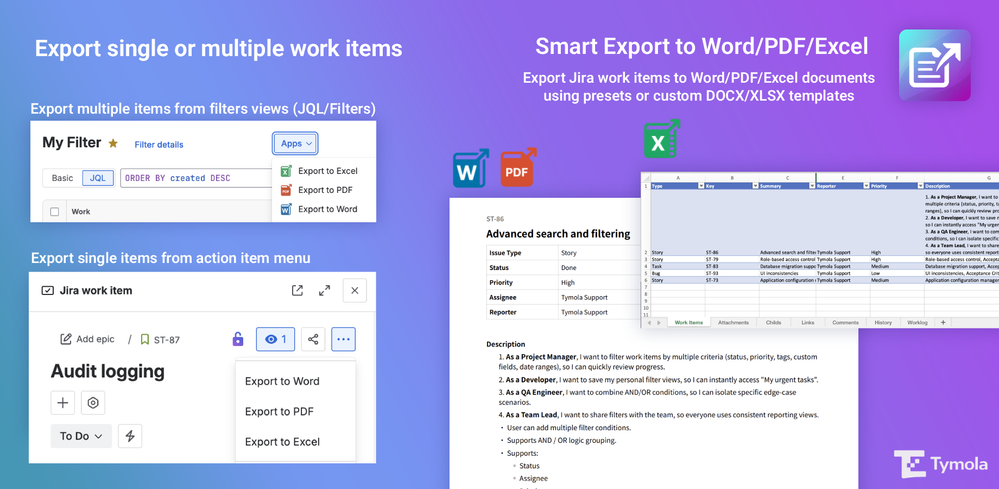This screenshot has width=999, height=489.
Task: Toggle the watch eye button showing 1
Action: (x=275, y=339)
